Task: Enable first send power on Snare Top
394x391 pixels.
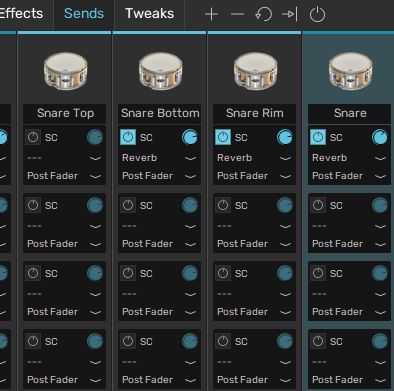Action: (33, 137)
